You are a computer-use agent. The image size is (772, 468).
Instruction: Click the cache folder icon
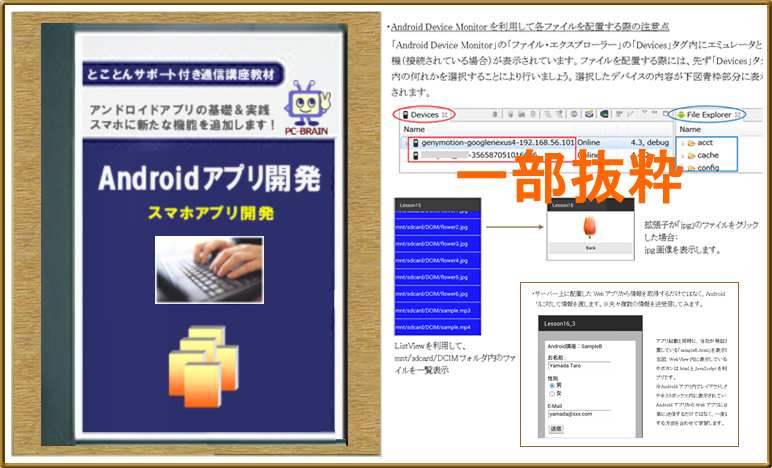point(691,156)
